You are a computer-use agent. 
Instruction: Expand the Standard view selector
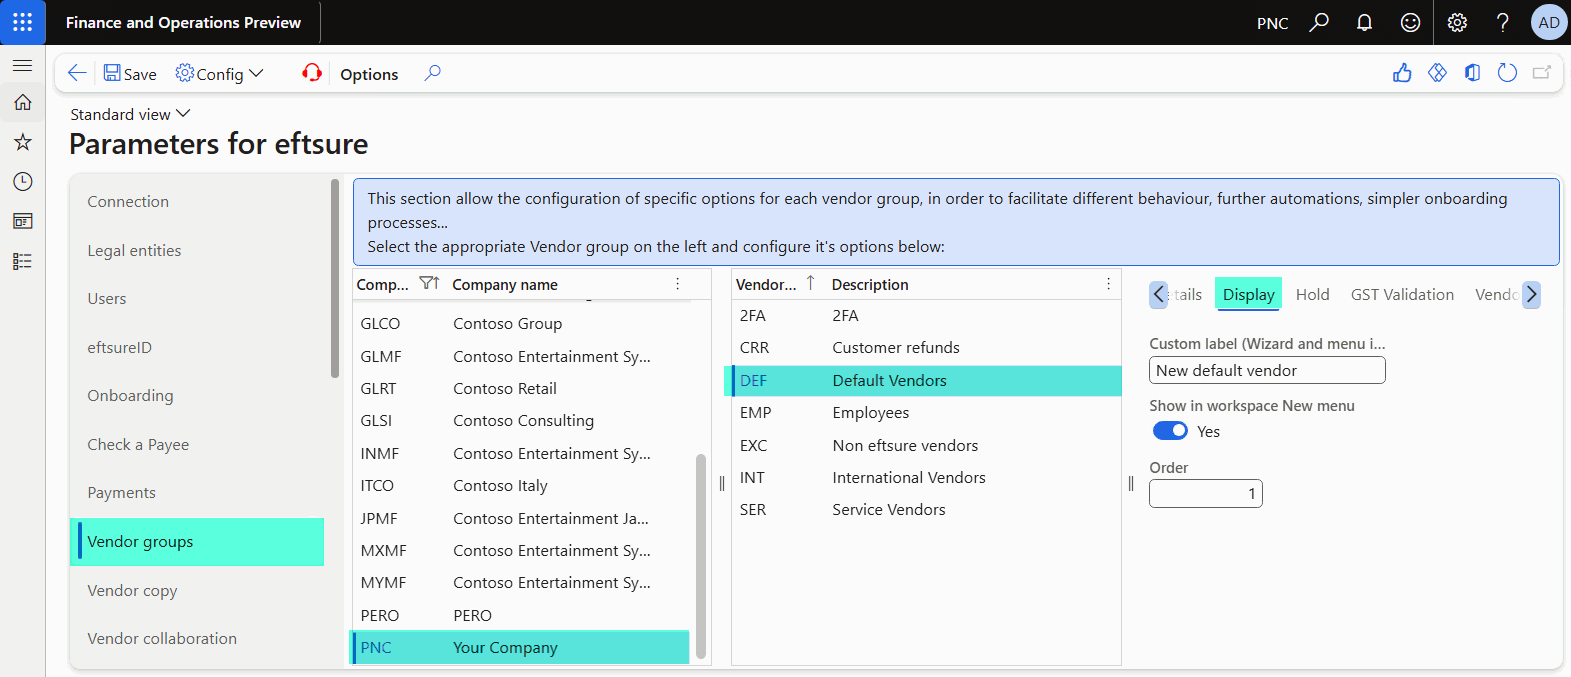coord(130,114)
